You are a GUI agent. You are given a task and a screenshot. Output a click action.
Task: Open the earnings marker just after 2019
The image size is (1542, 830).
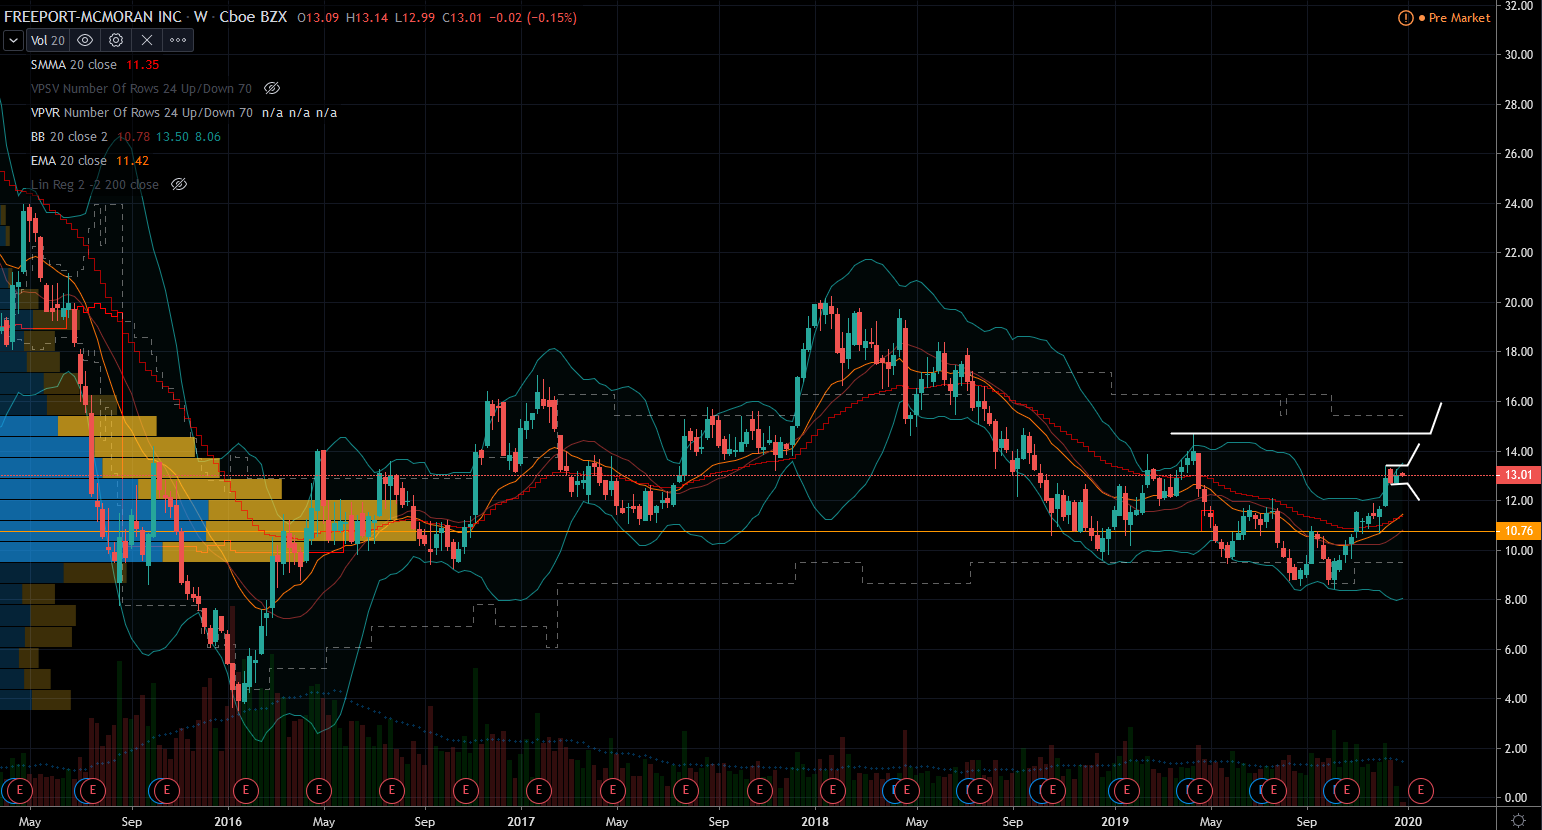(1126, 790)
